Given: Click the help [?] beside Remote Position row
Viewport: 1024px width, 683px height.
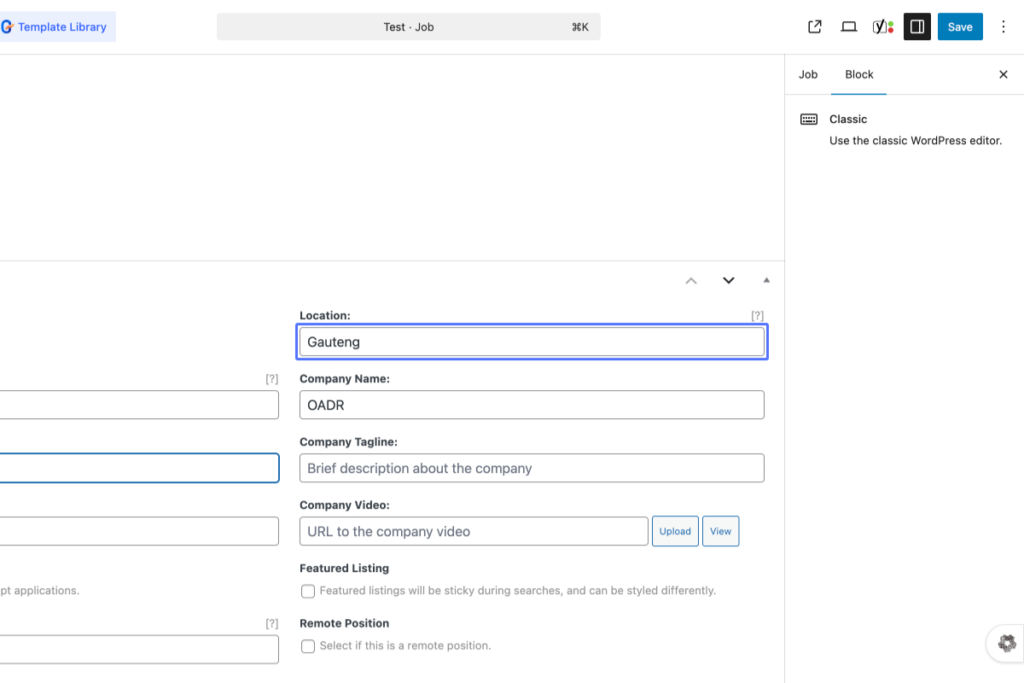Looking at the screenshot, I should click(x=272, y=624).
